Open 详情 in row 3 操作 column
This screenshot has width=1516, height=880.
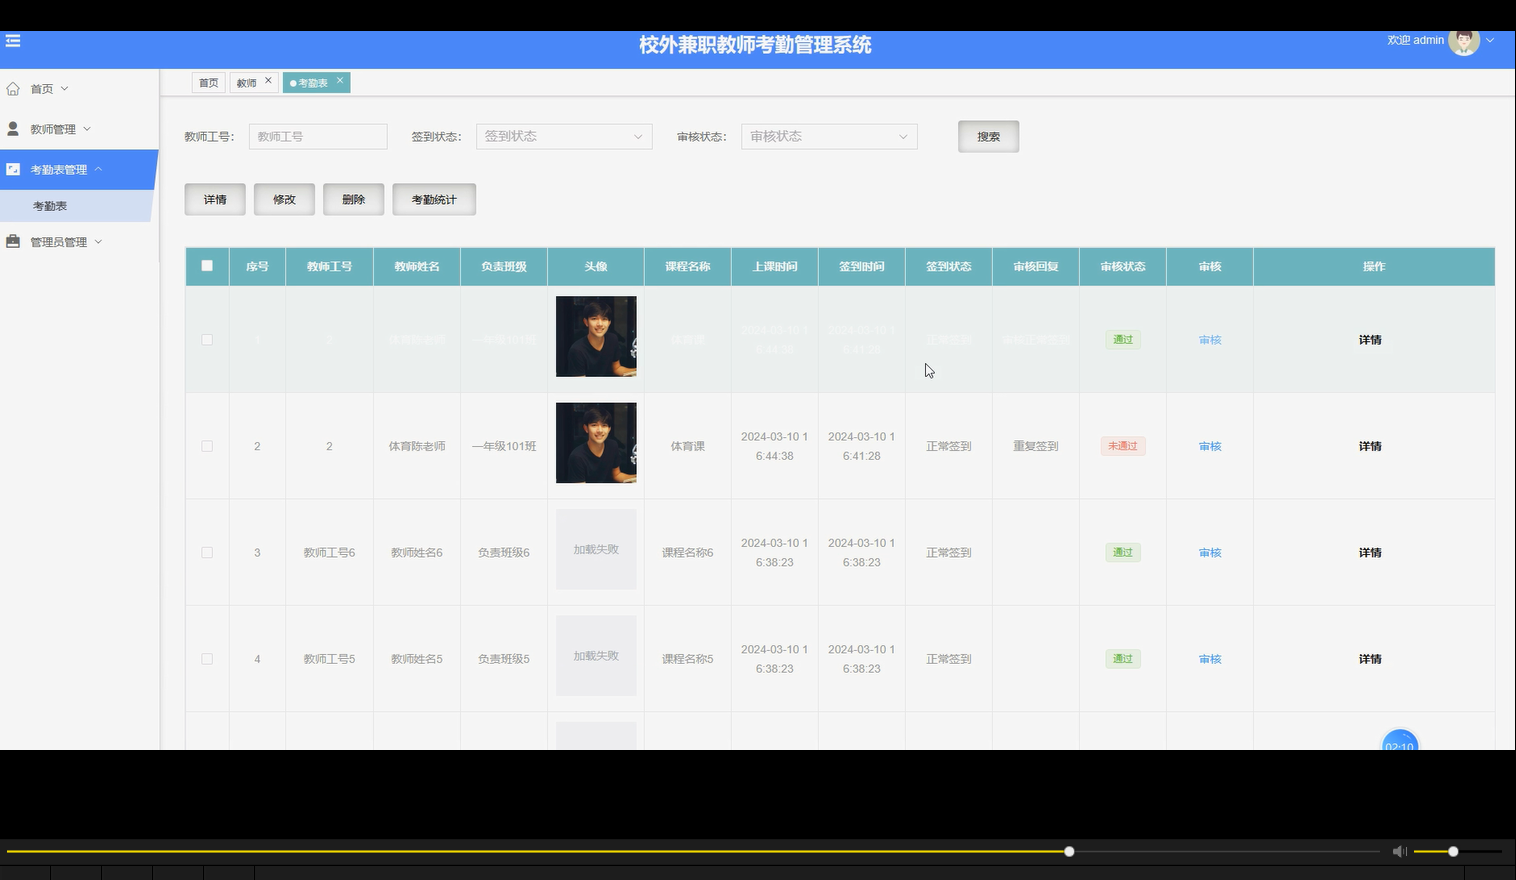(x=1370, y=552)
